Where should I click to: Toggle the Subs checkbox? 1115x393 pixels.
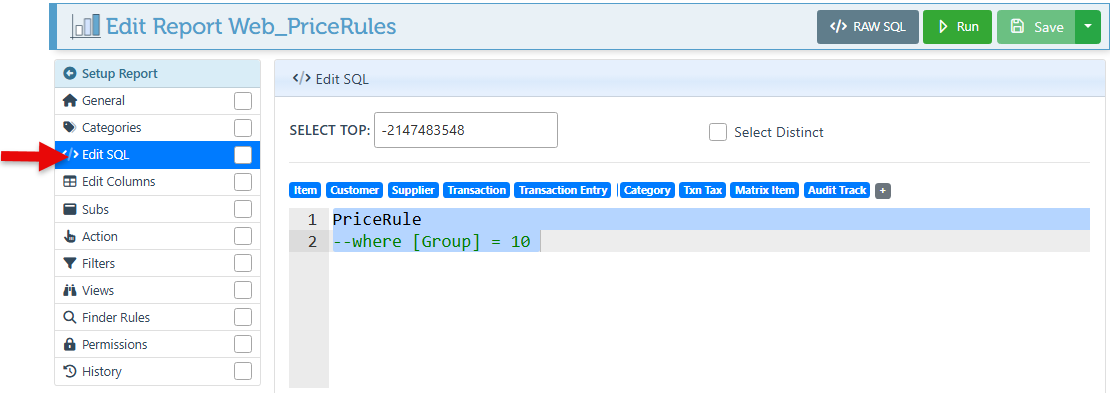click(x=243, y=209)
